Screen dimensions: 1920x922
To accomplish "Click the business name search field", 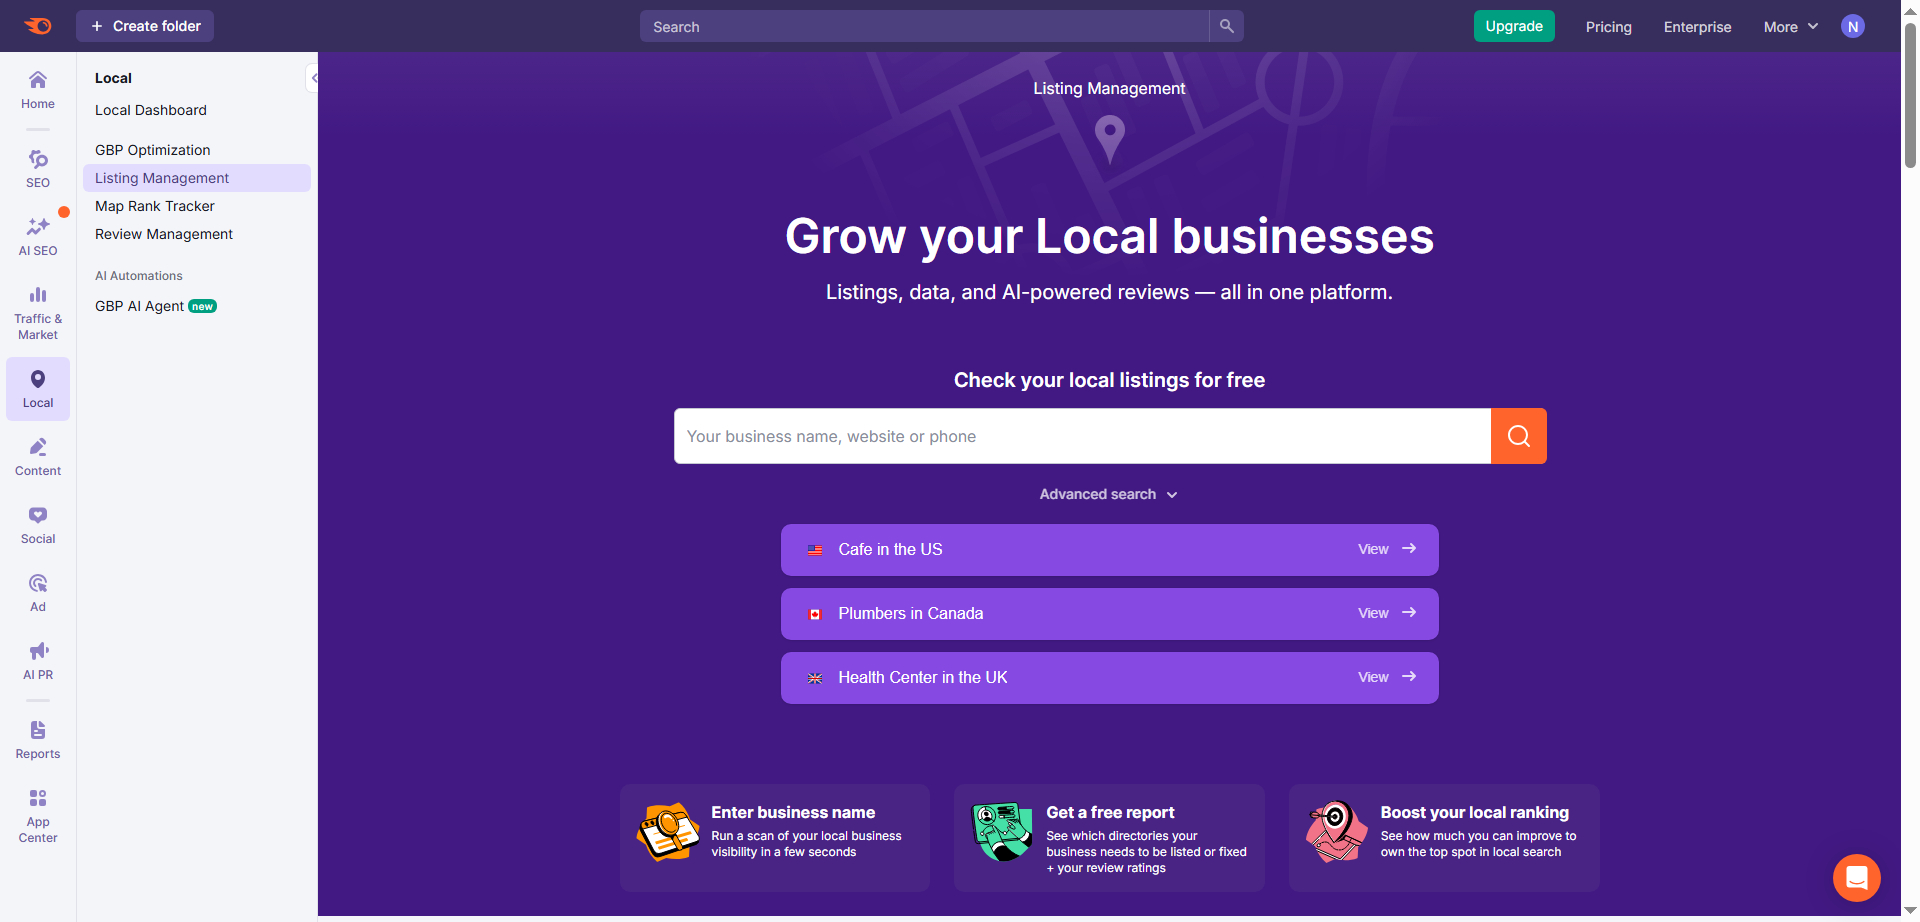I will tap(1082, 436).
